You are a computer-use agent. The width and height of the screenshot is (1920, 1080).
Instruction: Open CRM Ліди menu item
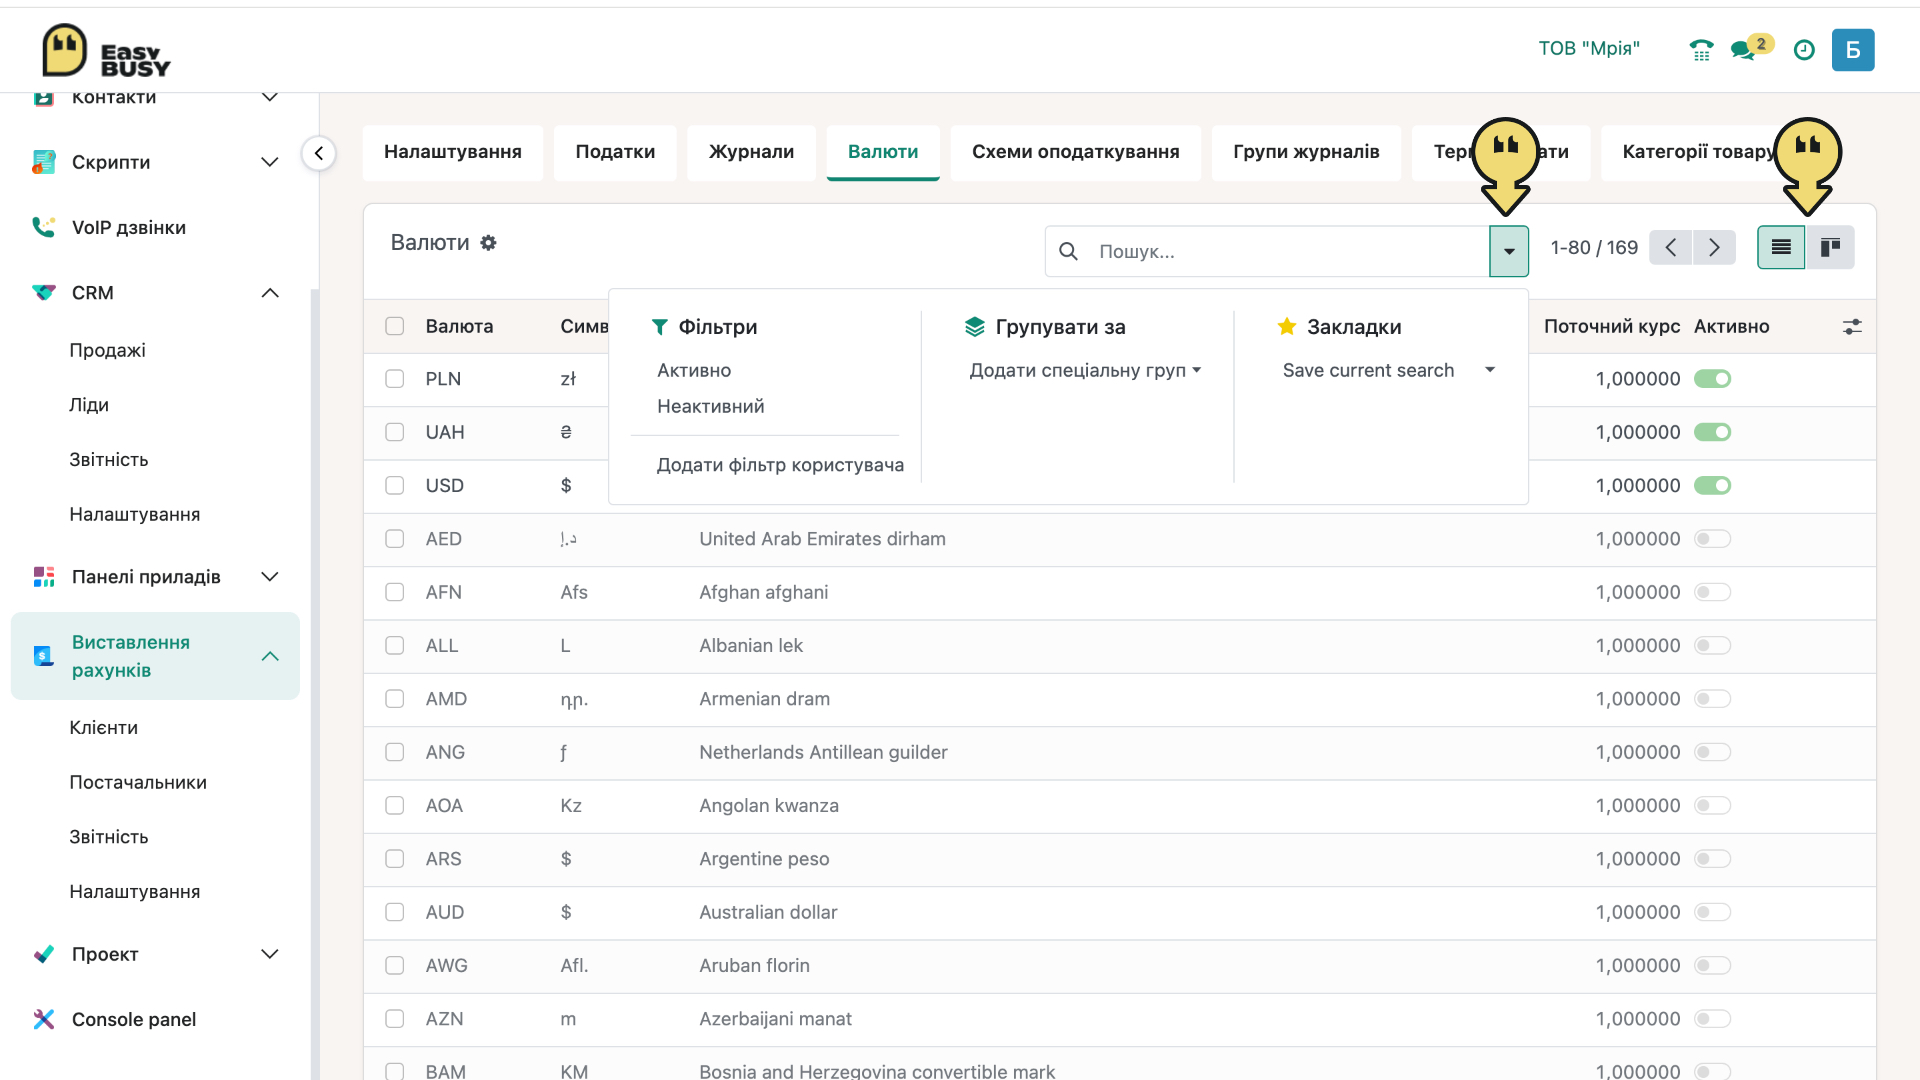(89, 405)
